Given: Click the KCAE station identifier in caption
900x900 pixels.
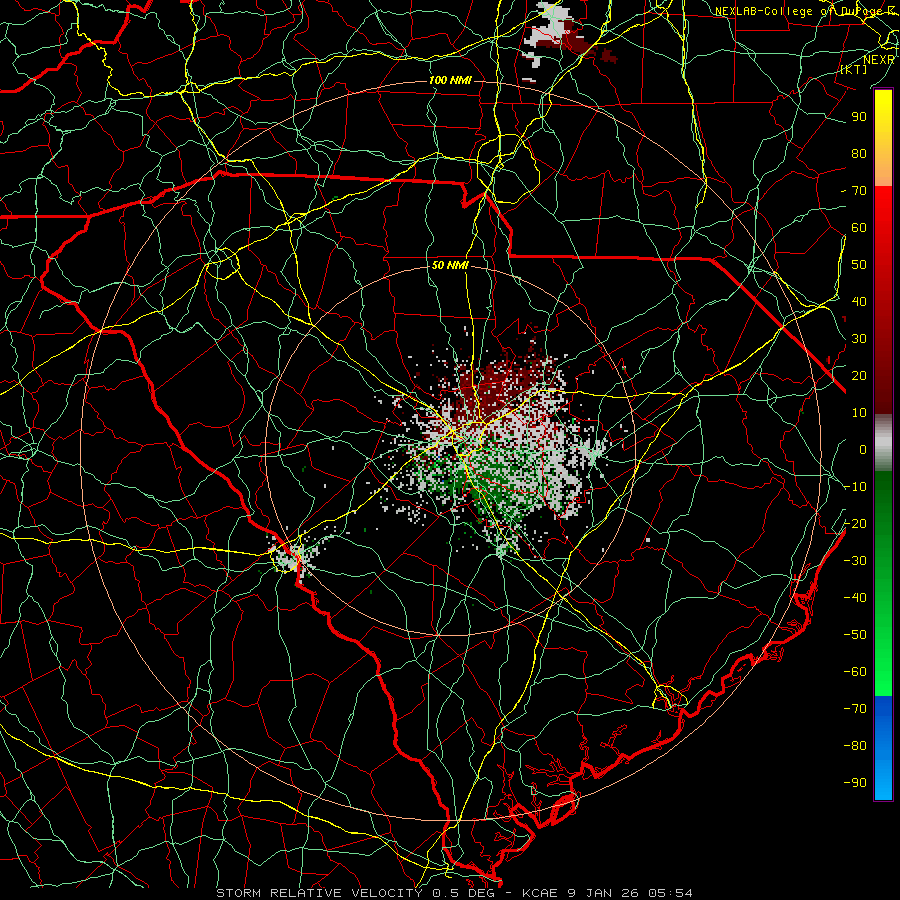Looking at the screenshot, I should pyautogui.click(x=540, y=893).
